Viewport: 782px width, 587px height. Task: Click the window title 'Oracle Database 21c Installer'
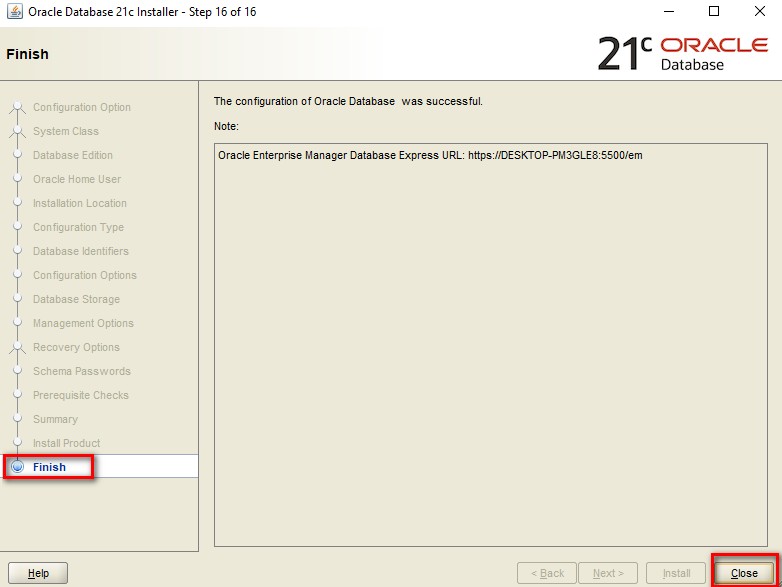(142, 11)
